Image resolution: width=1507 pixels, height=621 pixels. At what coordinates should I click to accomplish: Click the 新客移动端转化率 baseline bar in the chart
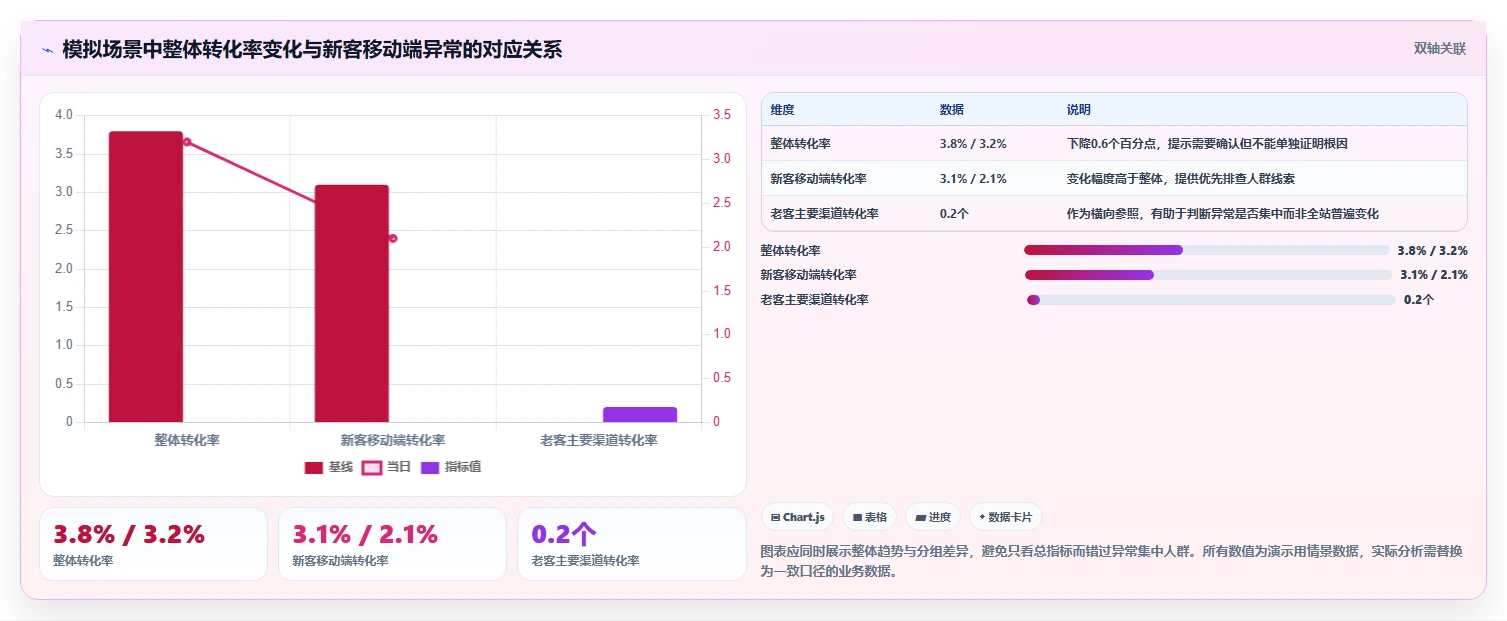pyautogui.click(x=351, y=303)
